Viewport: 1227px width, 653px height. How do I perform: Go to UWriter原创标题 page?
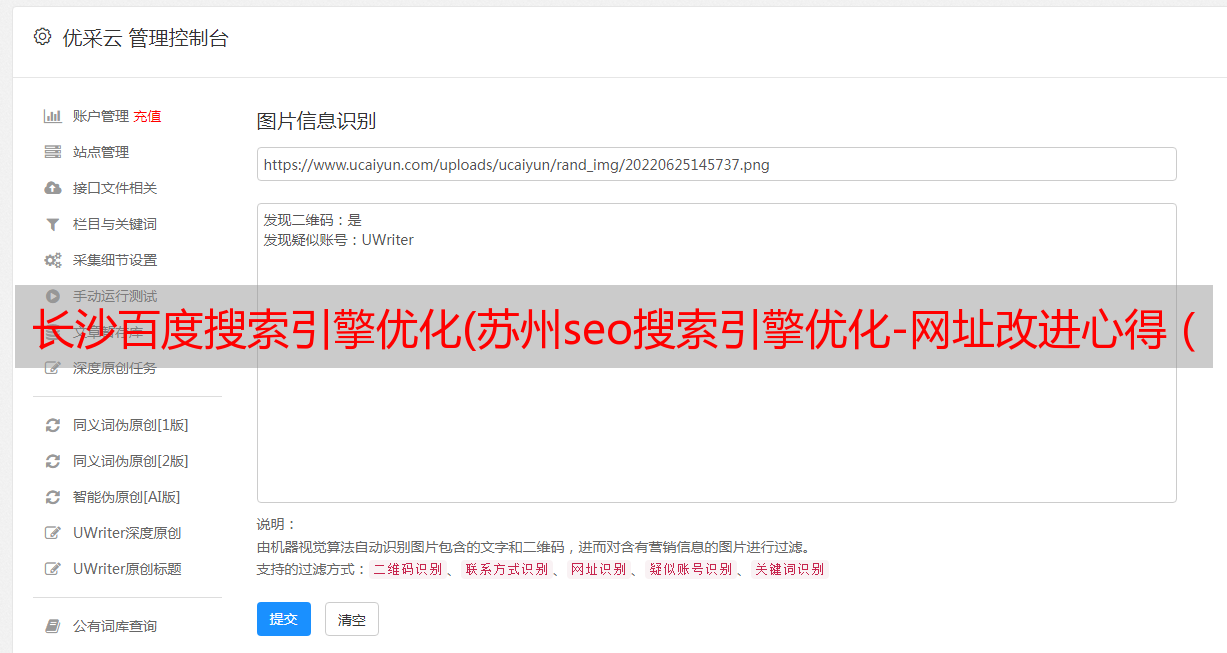click(127, 569)
